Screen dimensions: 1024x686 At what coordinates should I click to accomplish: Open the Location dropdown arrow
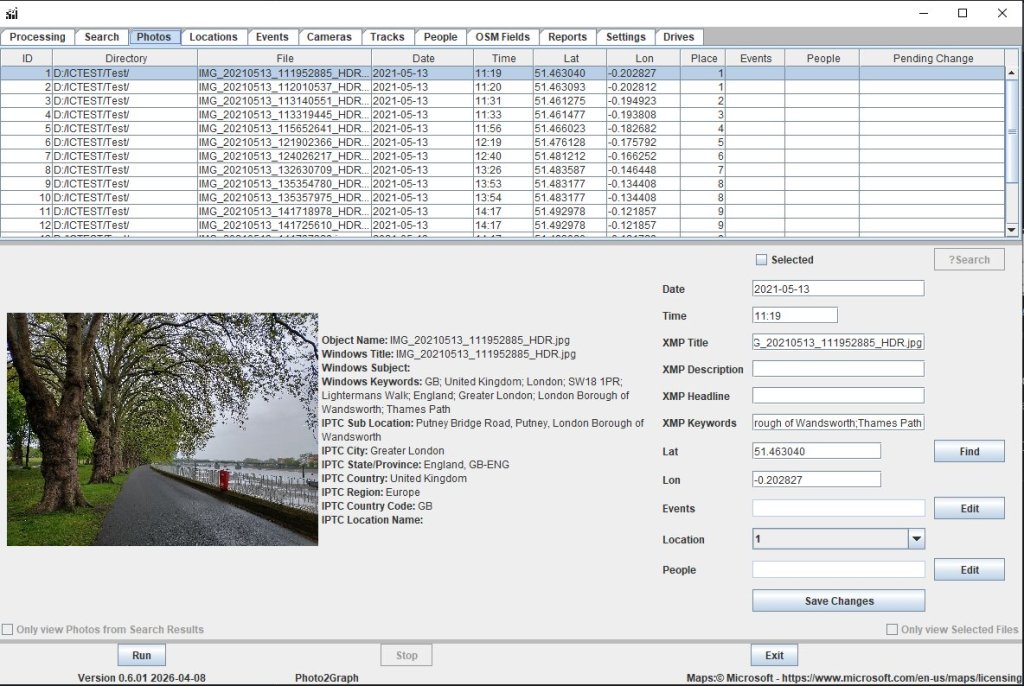(916, 539)
